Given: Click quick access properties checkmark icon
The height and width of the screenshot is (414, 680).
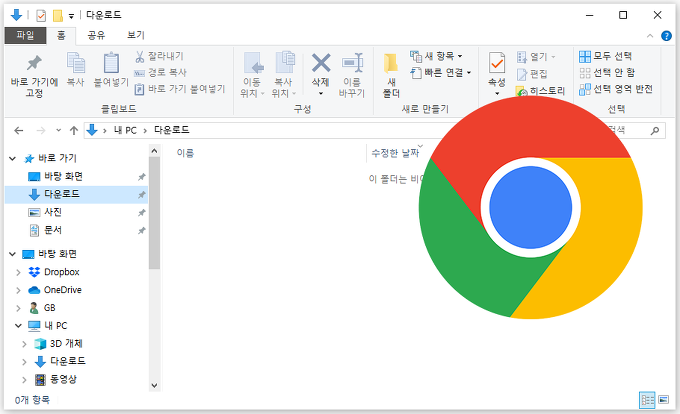Looking at the screenshot, I should (41, 16).
